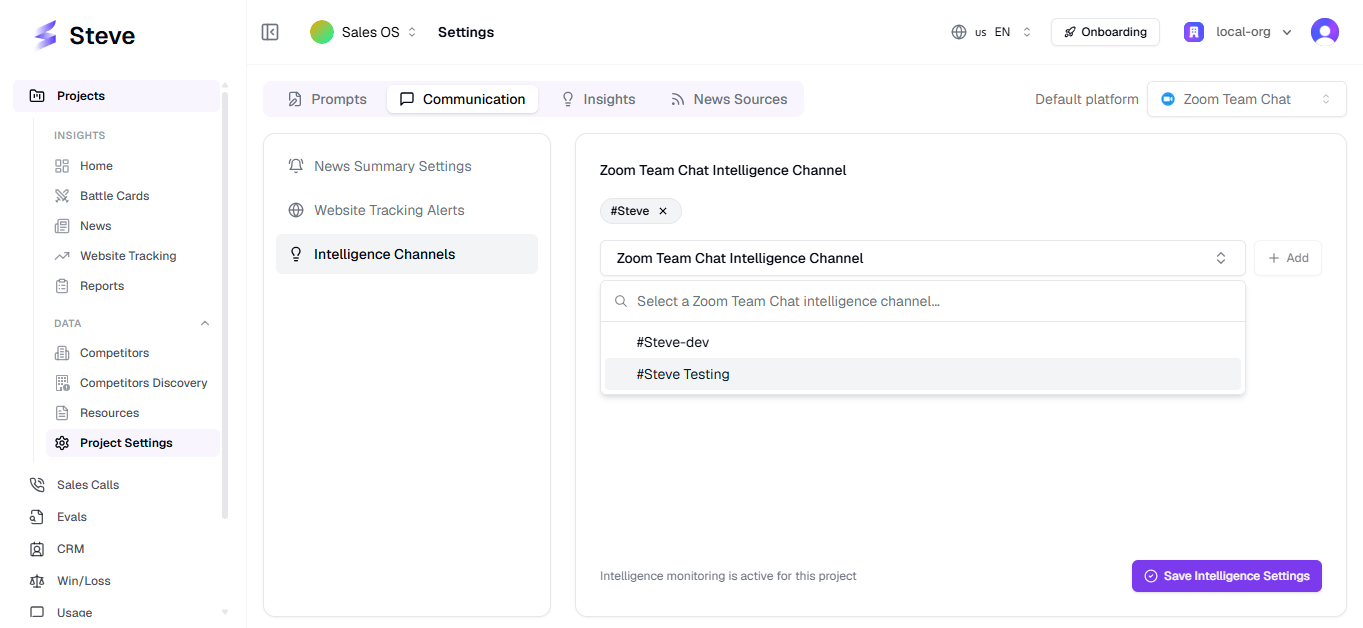Click the Website Tracking trend icon

click(62, 256)
